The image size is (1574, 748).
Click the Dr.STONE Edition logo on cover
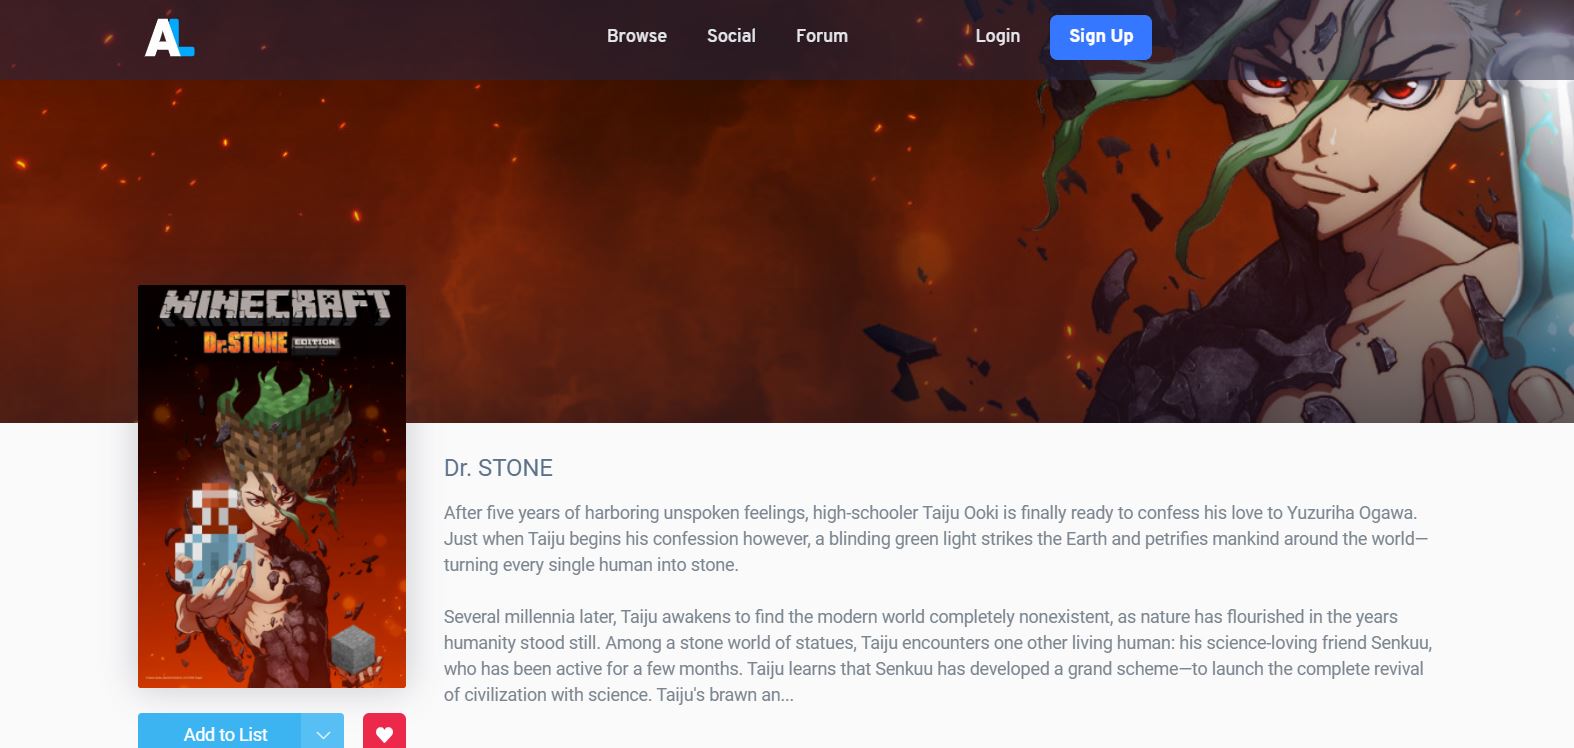coord(271,342)
